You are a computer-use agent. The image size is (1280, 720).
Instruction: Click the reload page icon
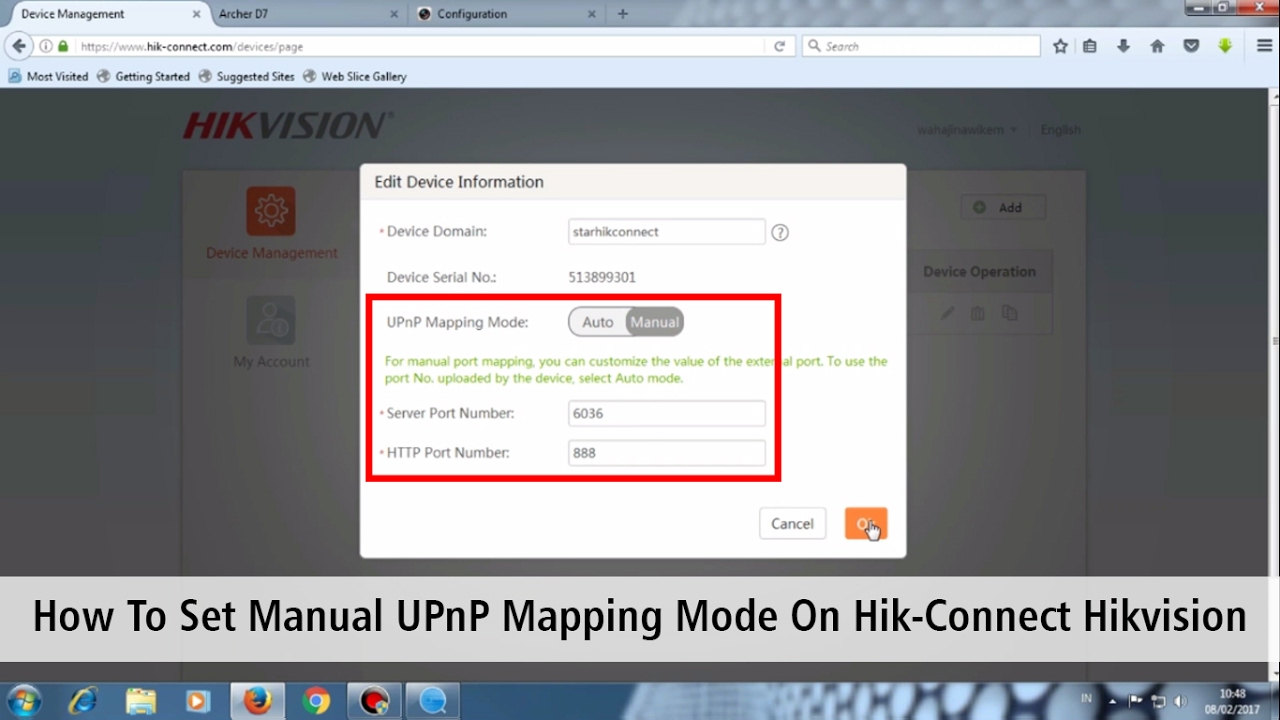click(x=779, y=46)
